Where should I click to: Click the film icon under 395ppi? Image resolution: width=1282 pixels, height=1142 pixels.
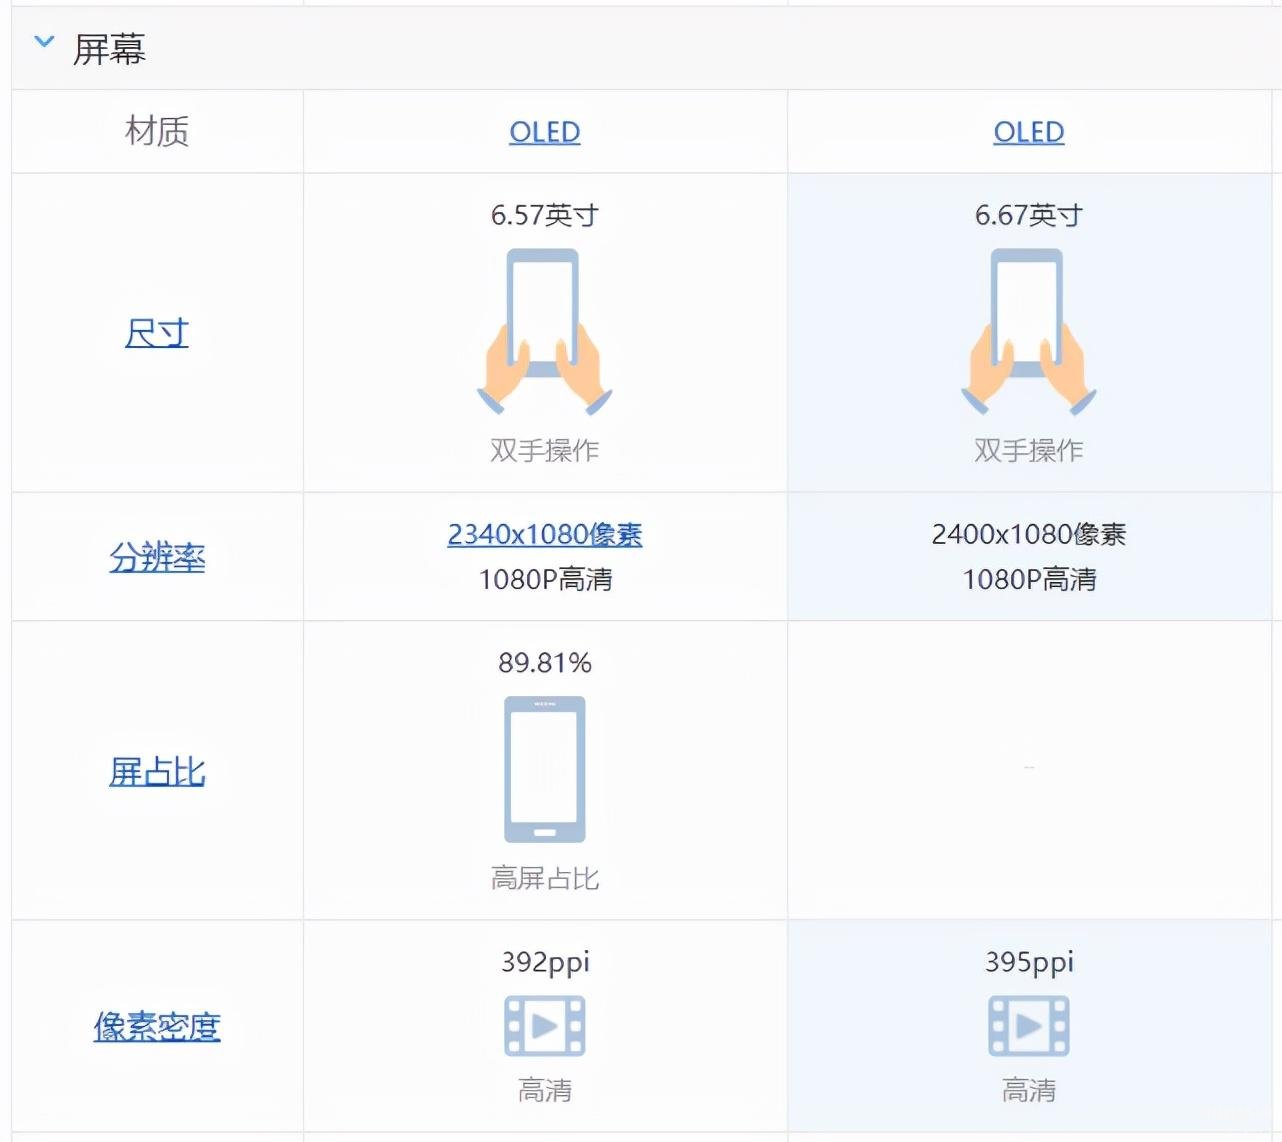click(x=1029, y=1026)
